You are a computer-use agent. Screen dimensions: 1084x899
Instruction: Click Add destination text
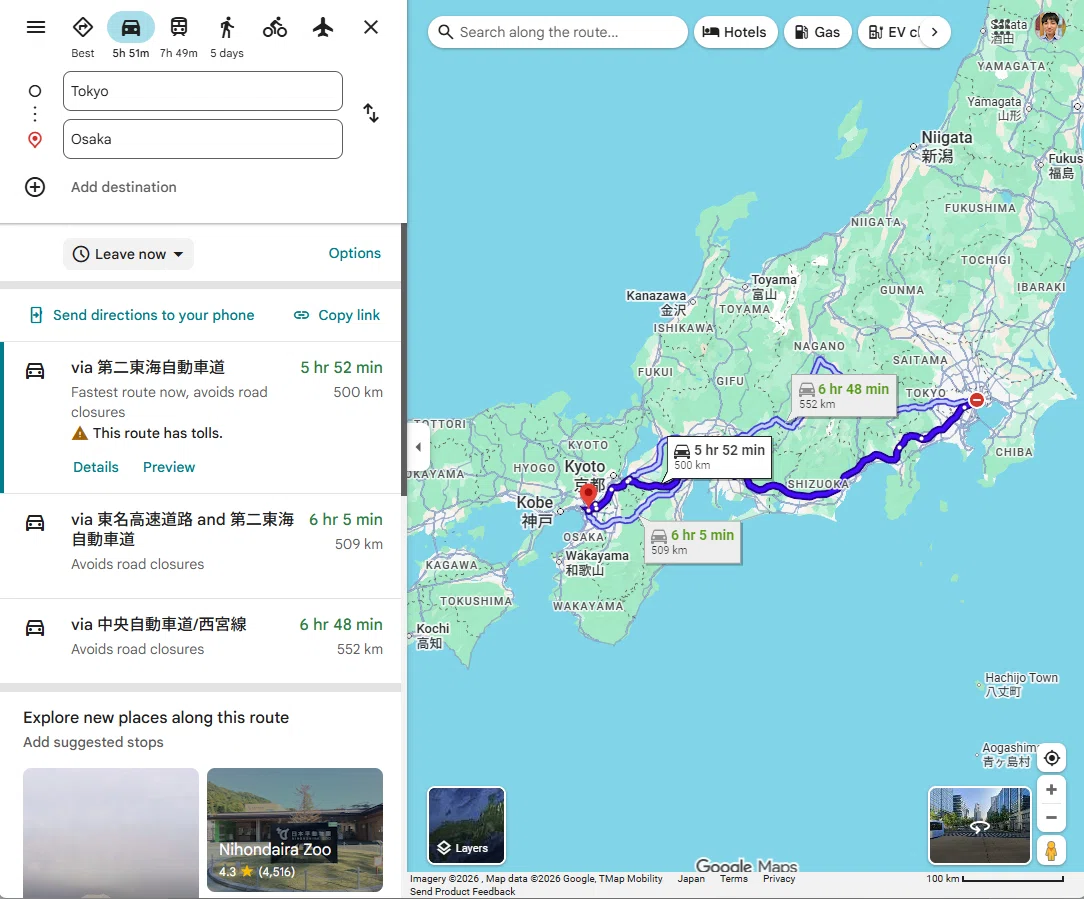point(124,187)
